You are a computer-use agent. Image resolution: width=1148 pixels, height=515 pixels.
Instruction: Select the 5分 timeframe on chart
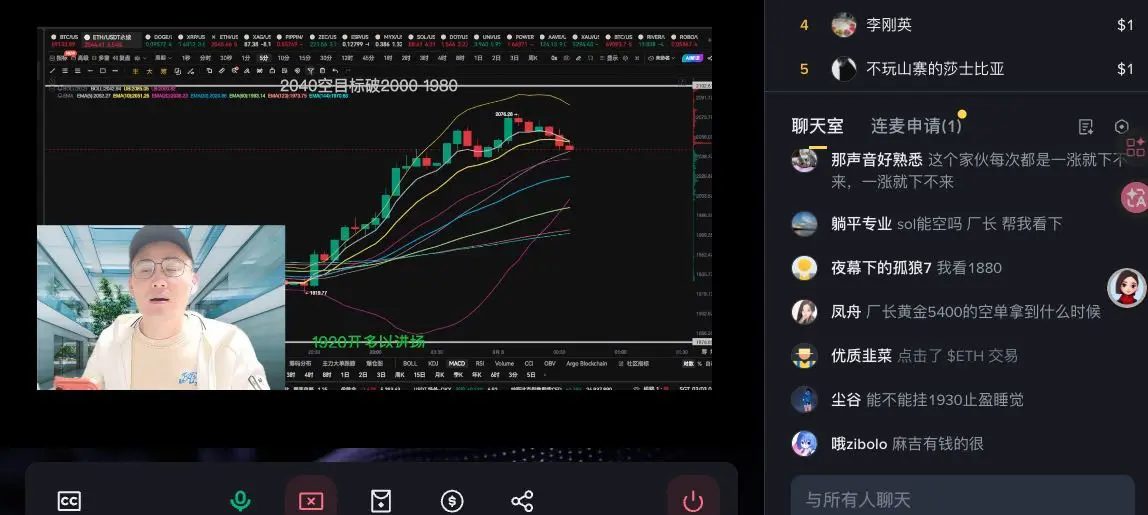tap(264, 58)
